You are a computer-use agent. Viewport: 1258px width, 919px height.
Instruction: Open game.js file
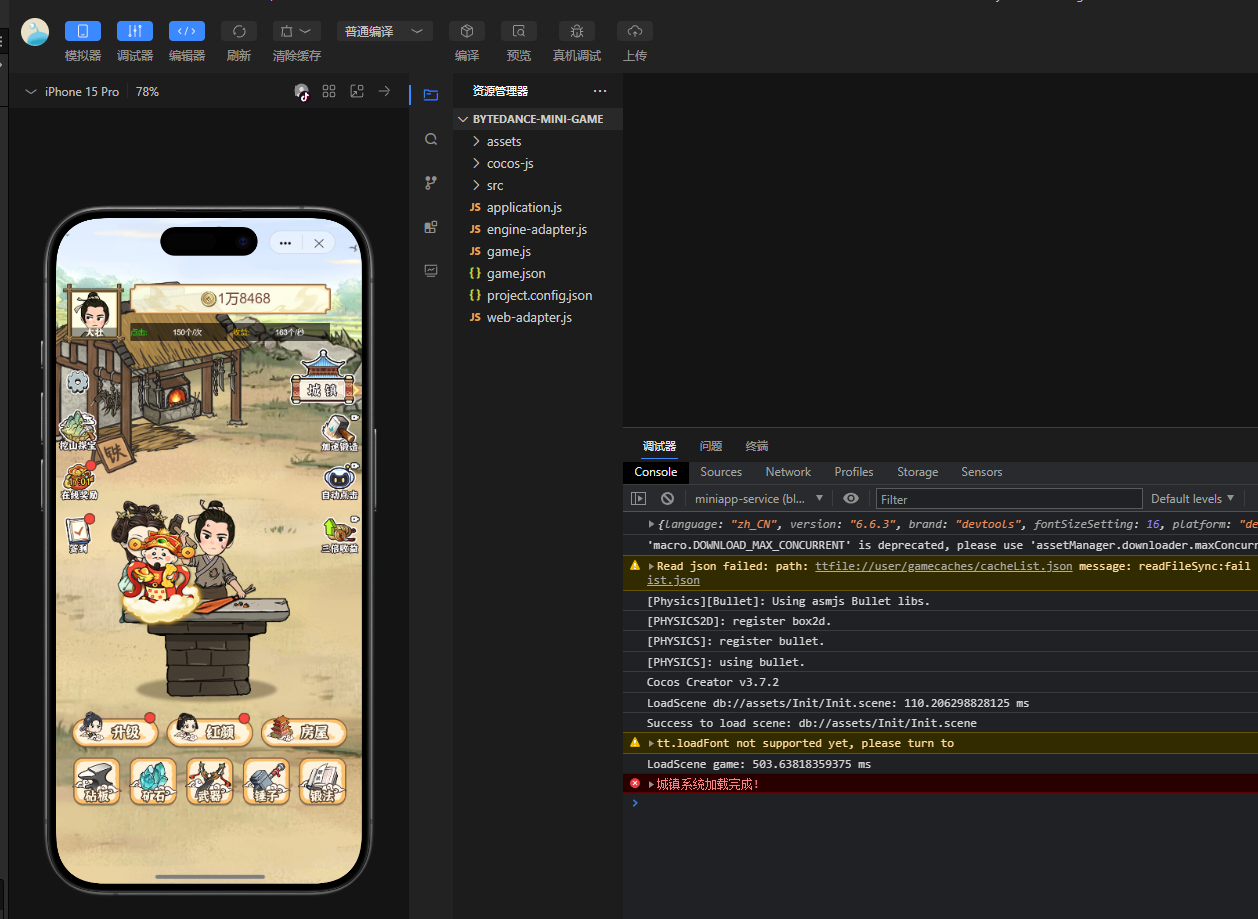[x=538, y=251]
